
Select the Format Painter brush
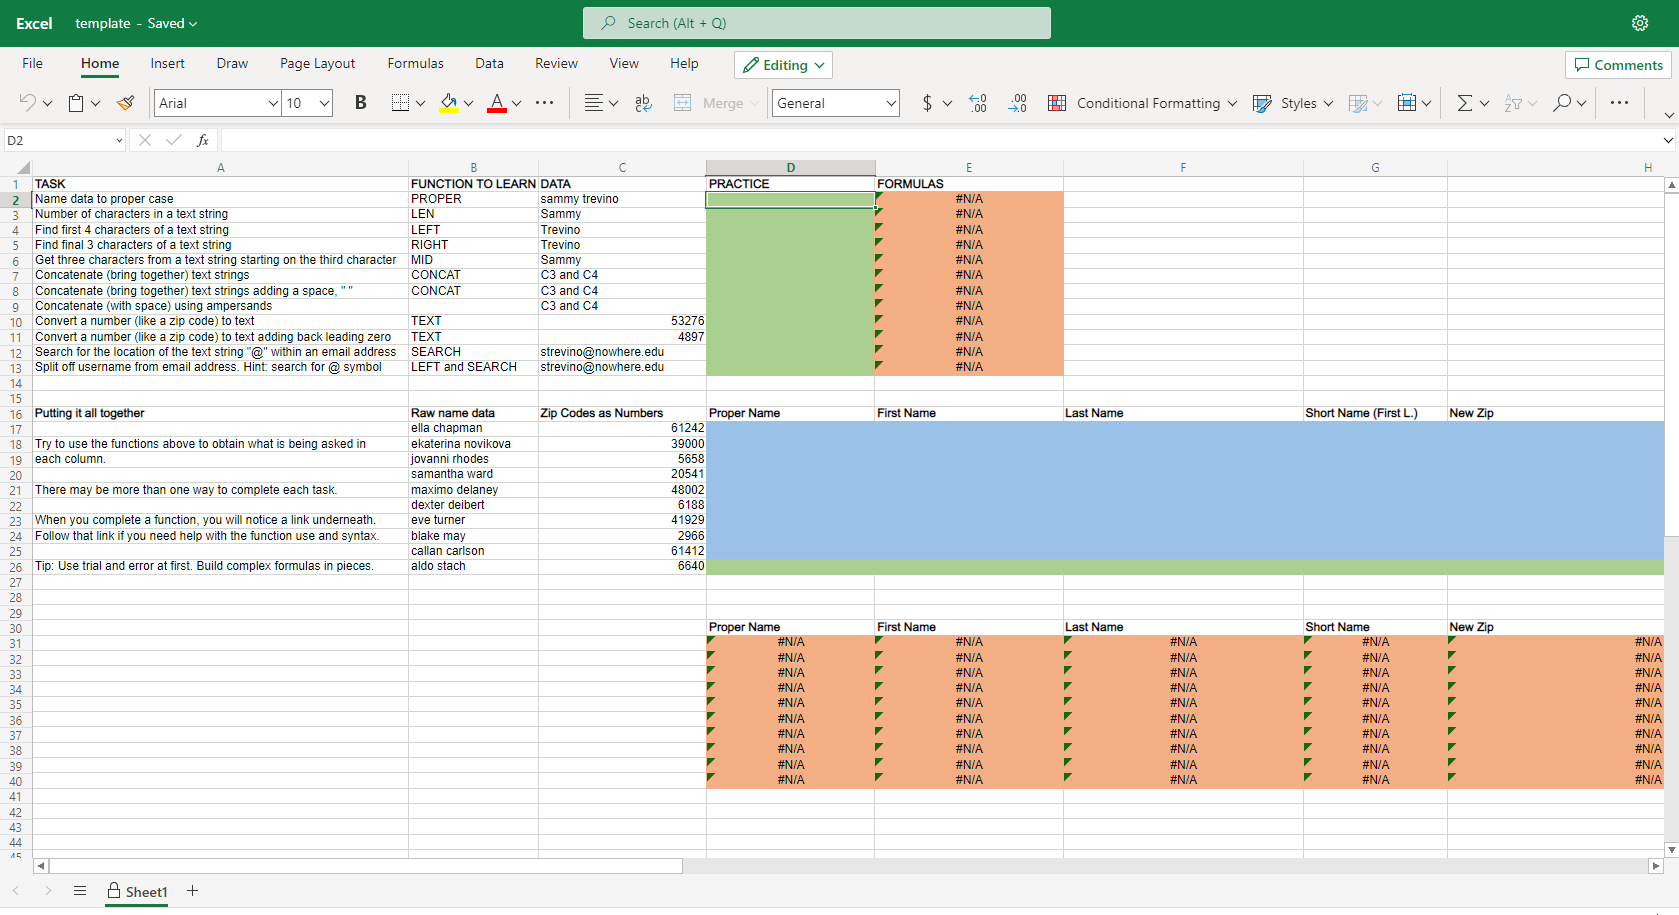125,103
